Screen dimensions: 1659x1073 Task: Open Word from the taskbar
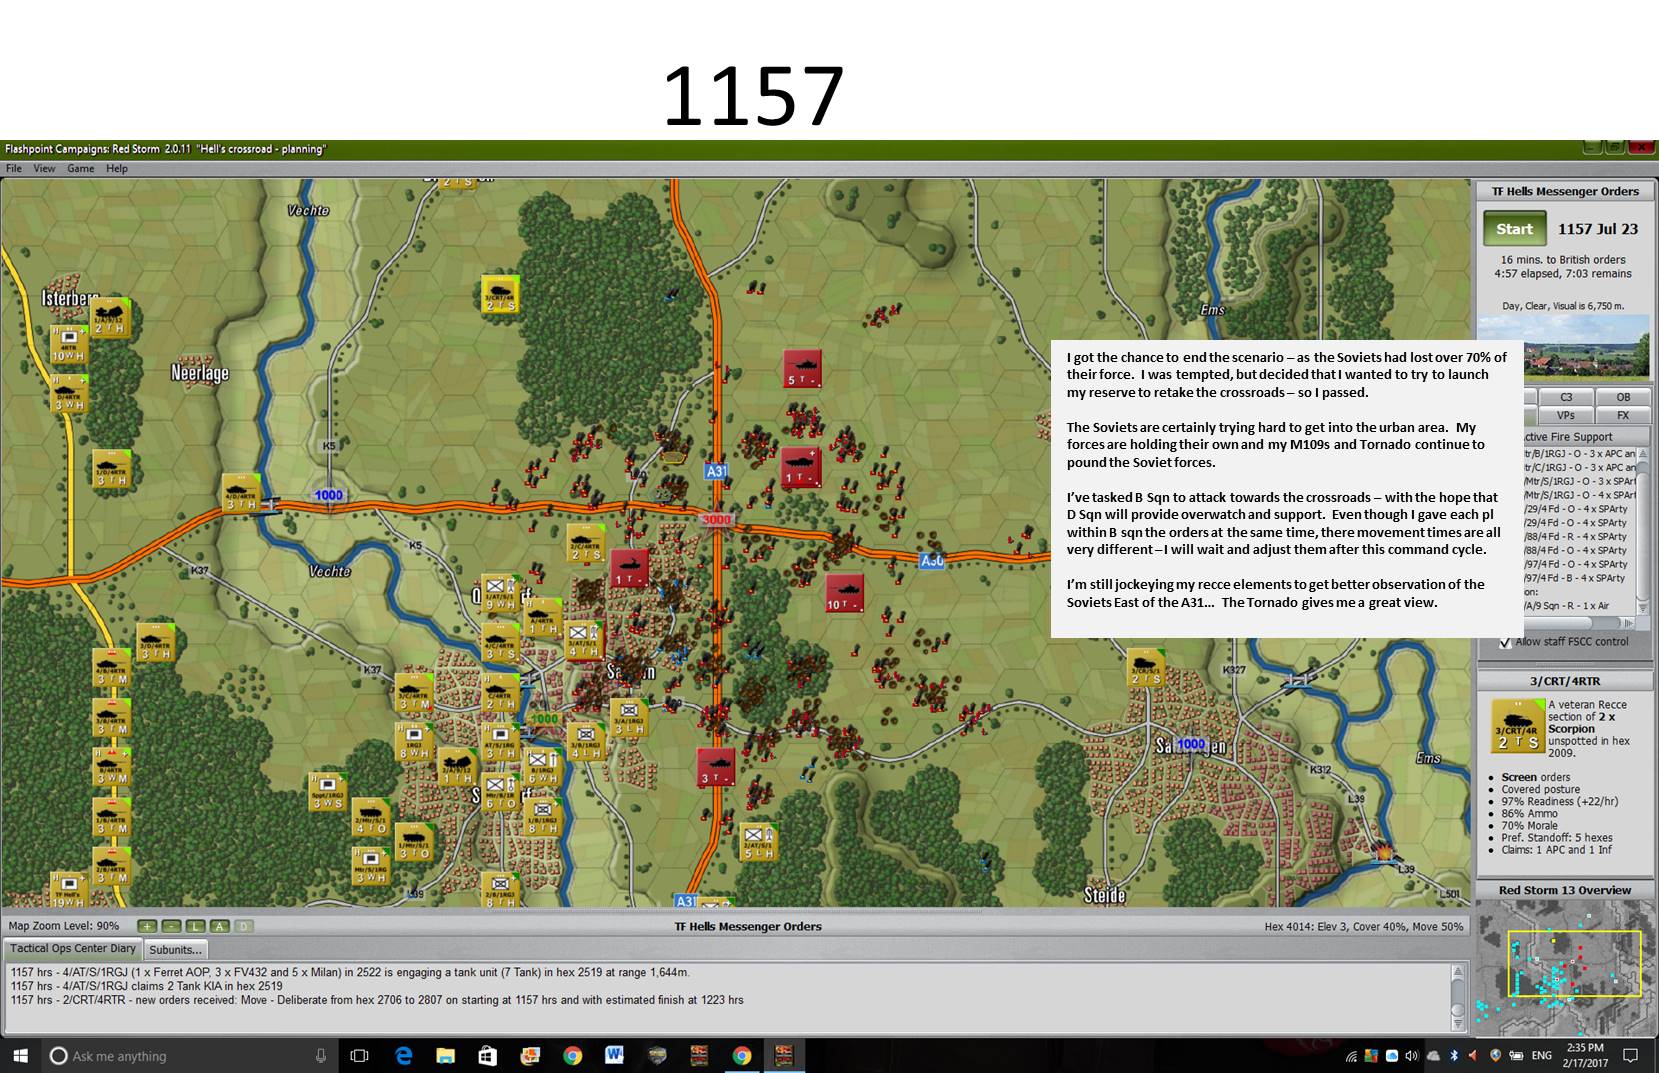pyautogui.click(x=614, y=1055)
